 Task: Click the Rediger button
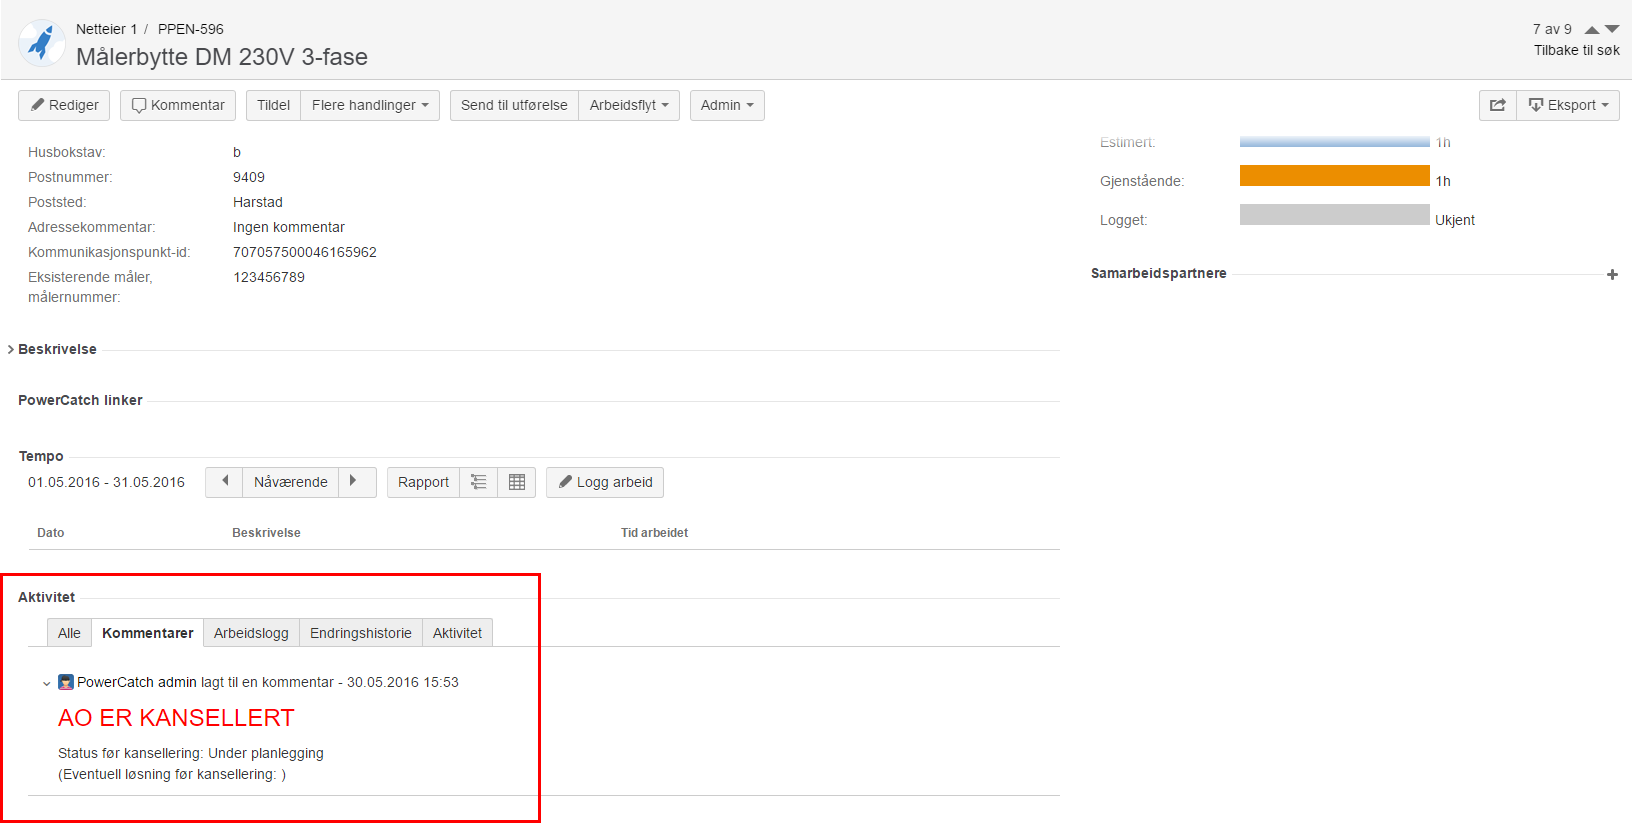coord(64,105)
